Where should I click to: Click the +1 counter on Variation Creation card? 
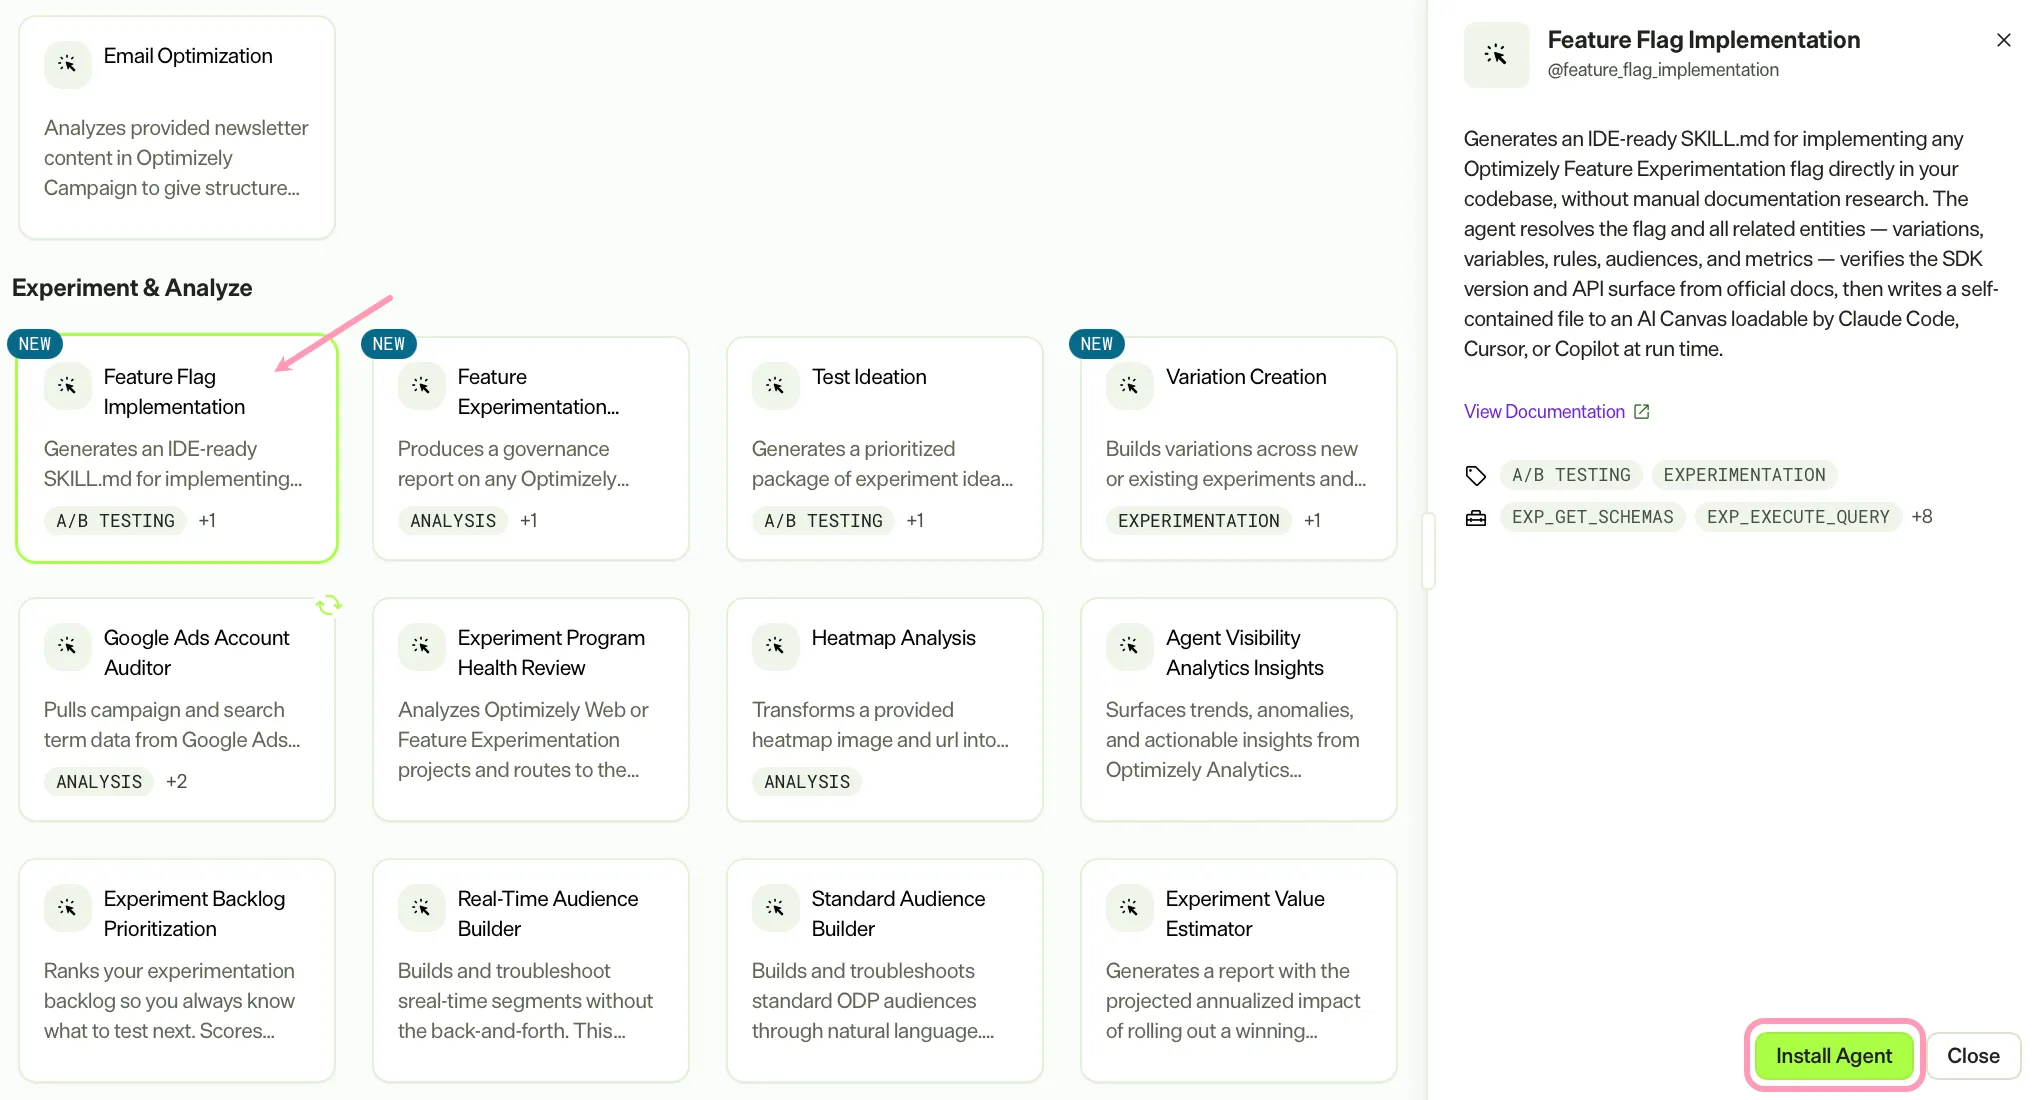tap(1313, 520)
